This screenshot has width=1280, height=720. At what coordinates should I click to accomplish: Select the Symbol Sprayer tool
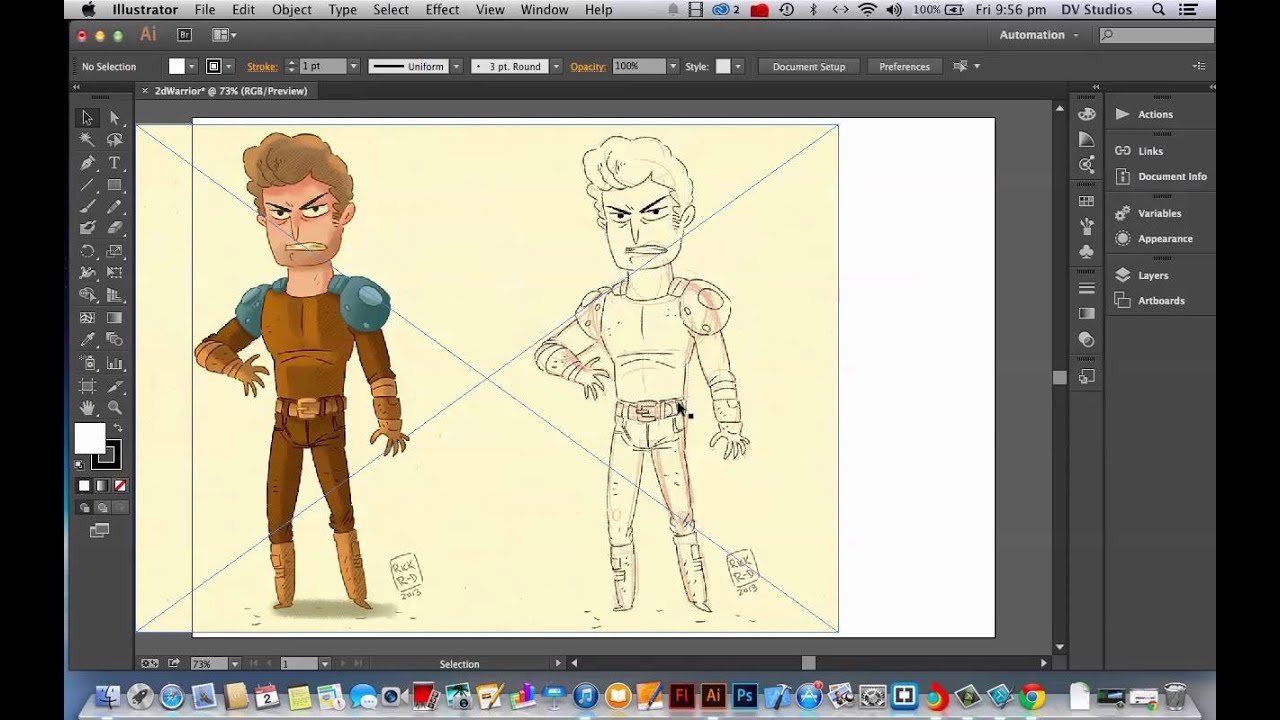coord(87,363)
